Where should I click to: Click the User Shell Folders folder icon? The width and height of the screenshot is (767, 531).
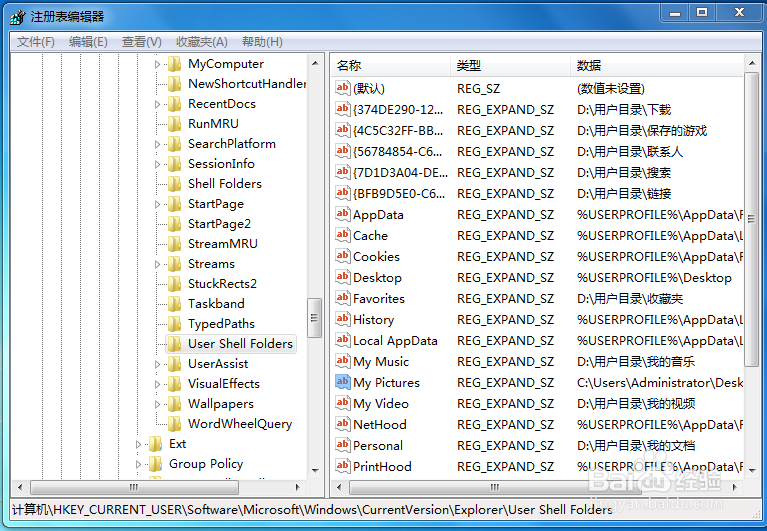click(175, 344)
